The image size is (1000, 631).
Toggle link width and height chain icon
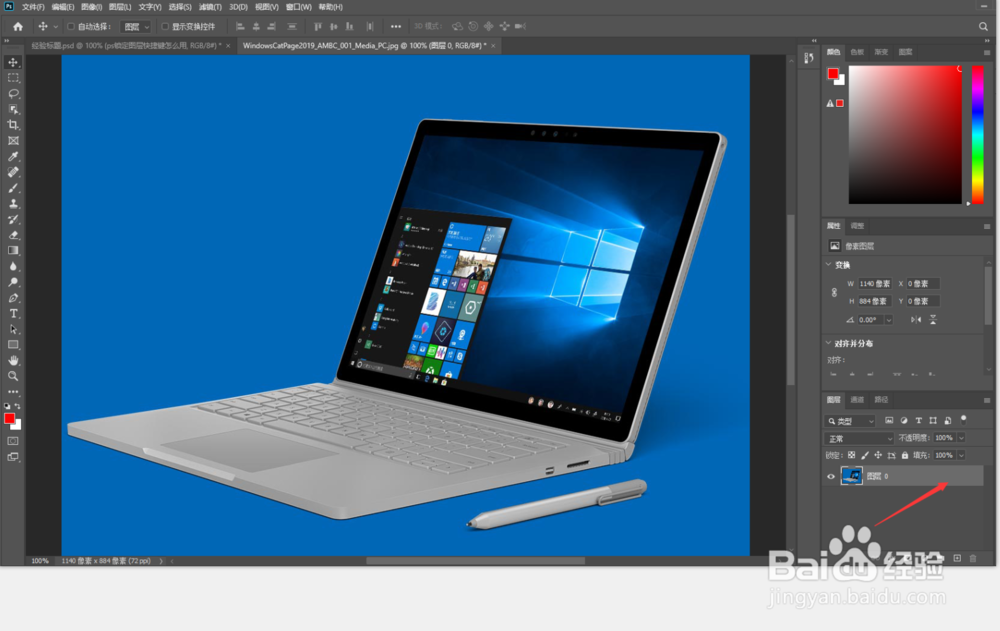click(834, 292)
